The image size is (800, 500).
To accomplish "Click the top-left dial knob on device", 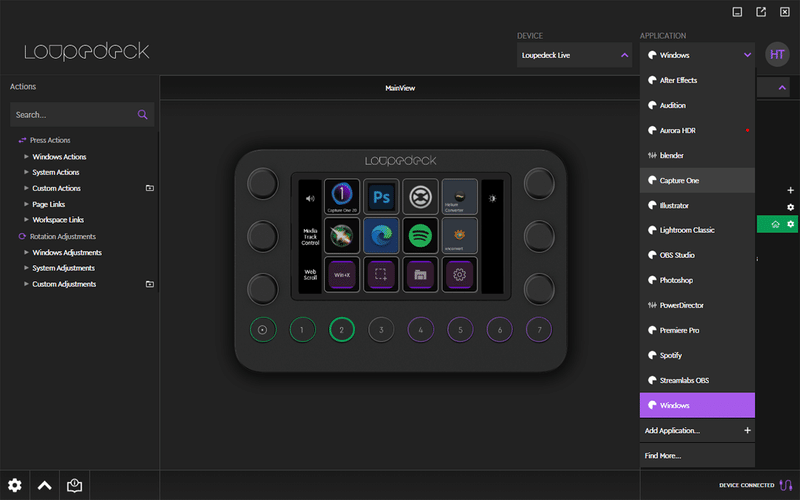I will 263,184.
